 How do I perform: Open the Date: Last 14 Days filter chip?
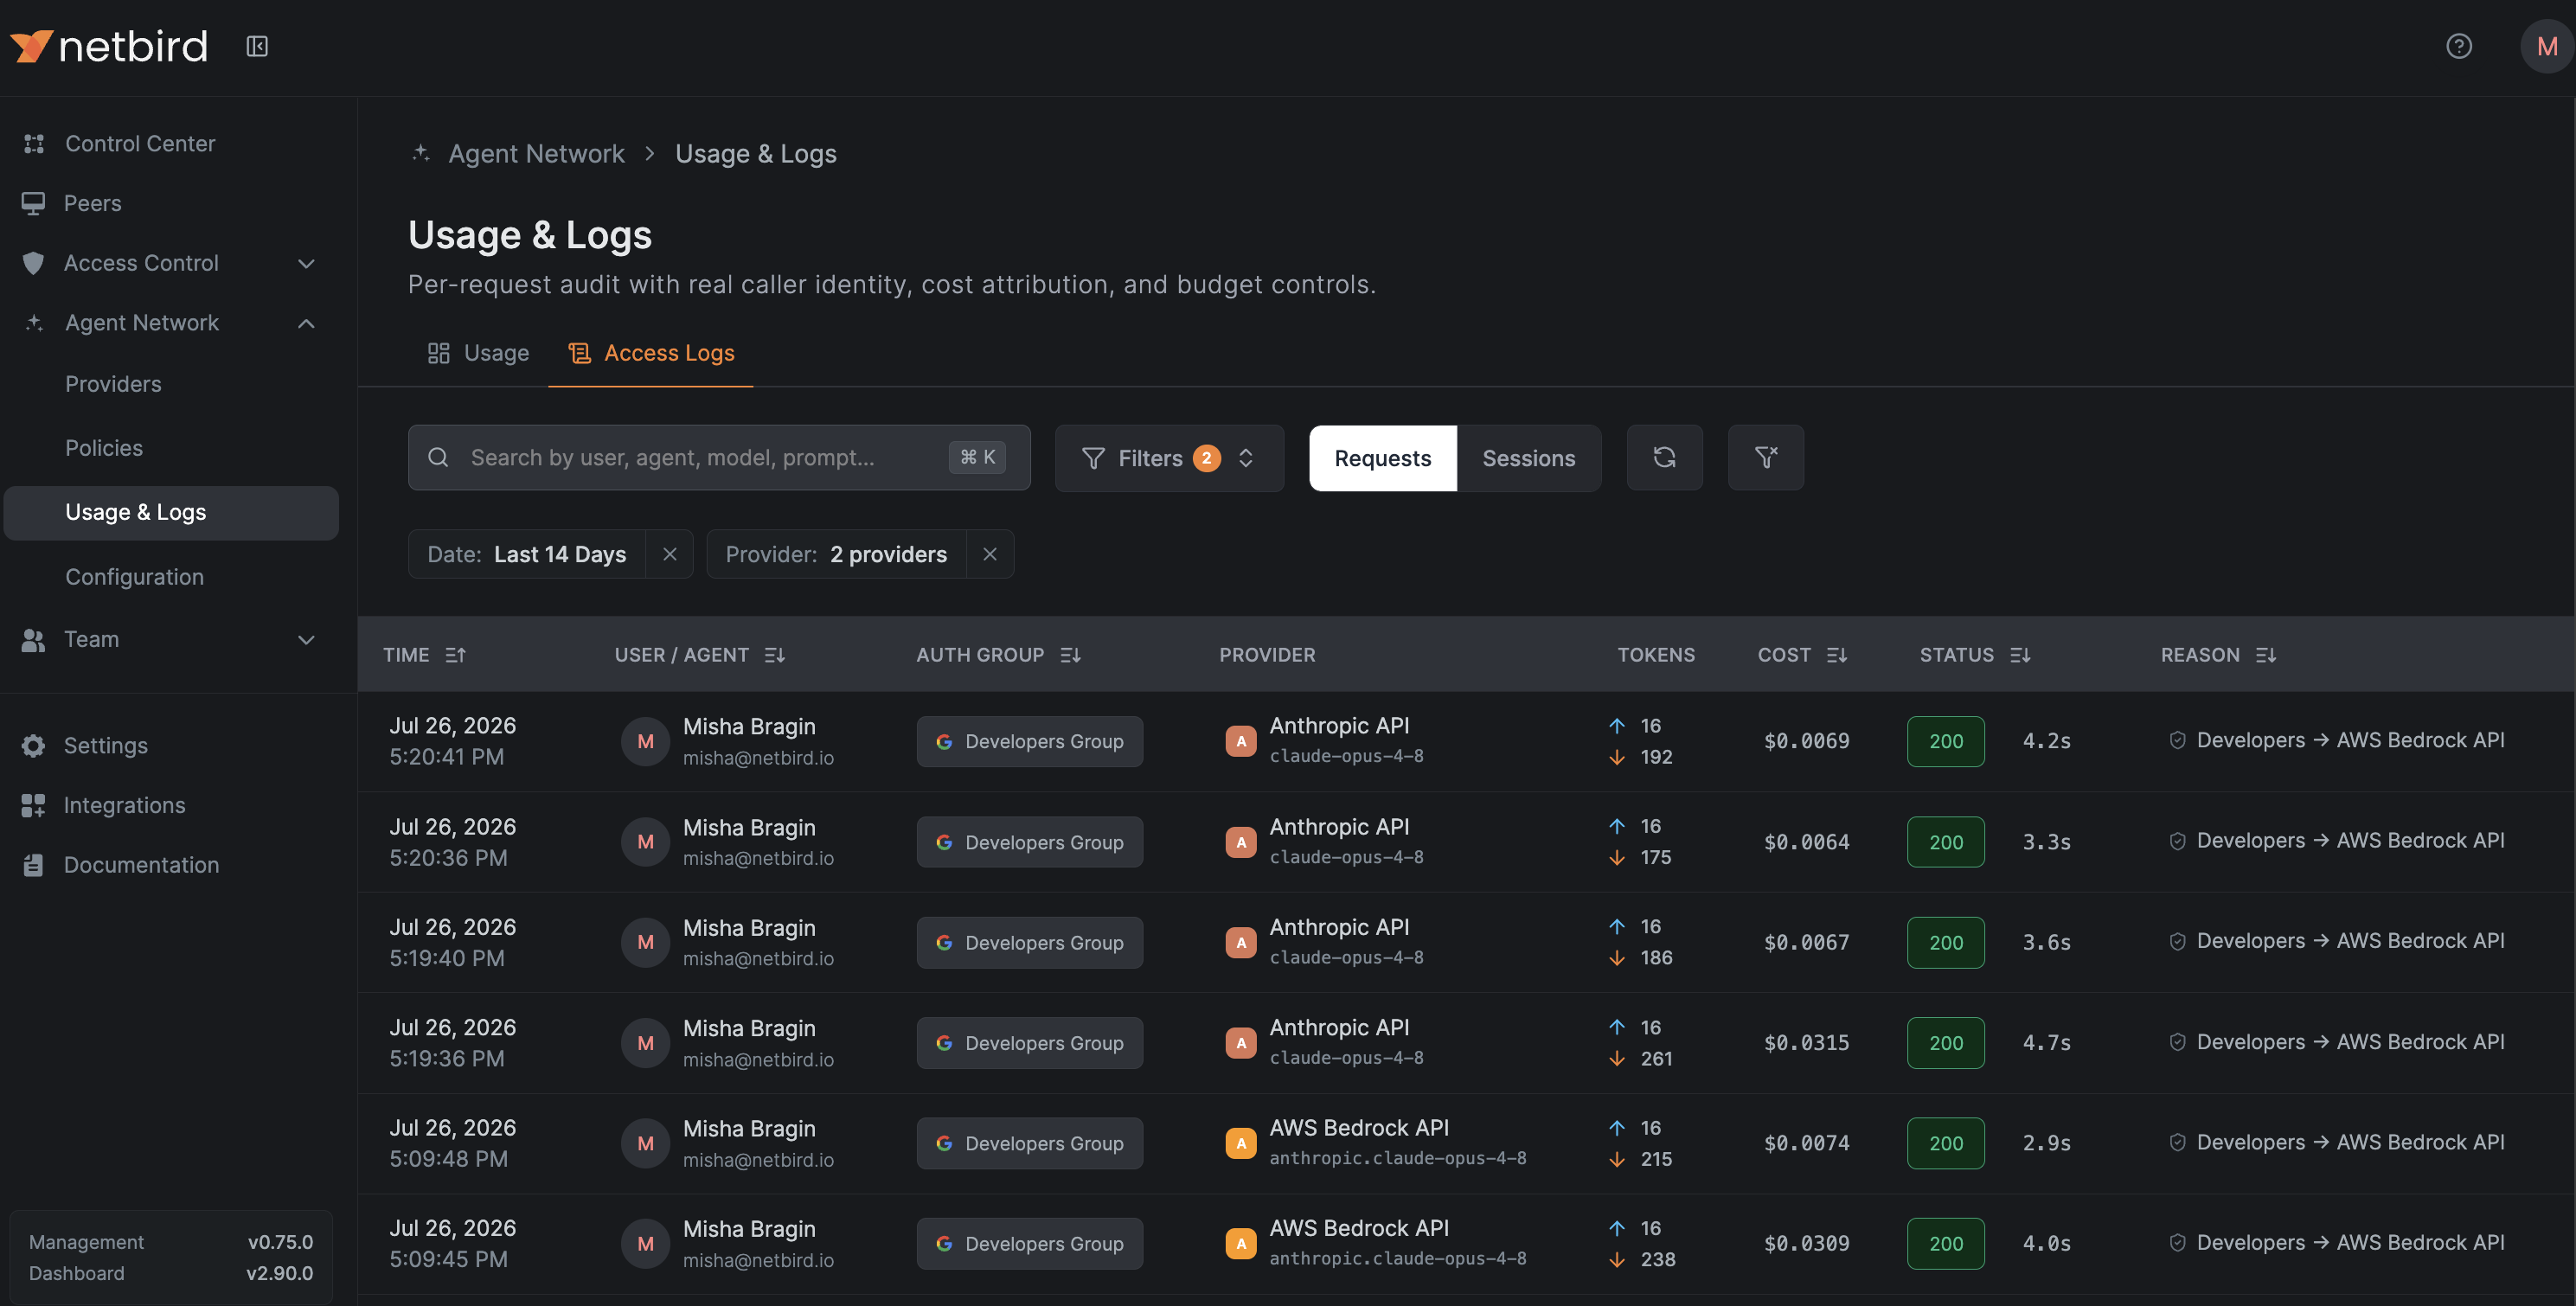click(527, 554)
